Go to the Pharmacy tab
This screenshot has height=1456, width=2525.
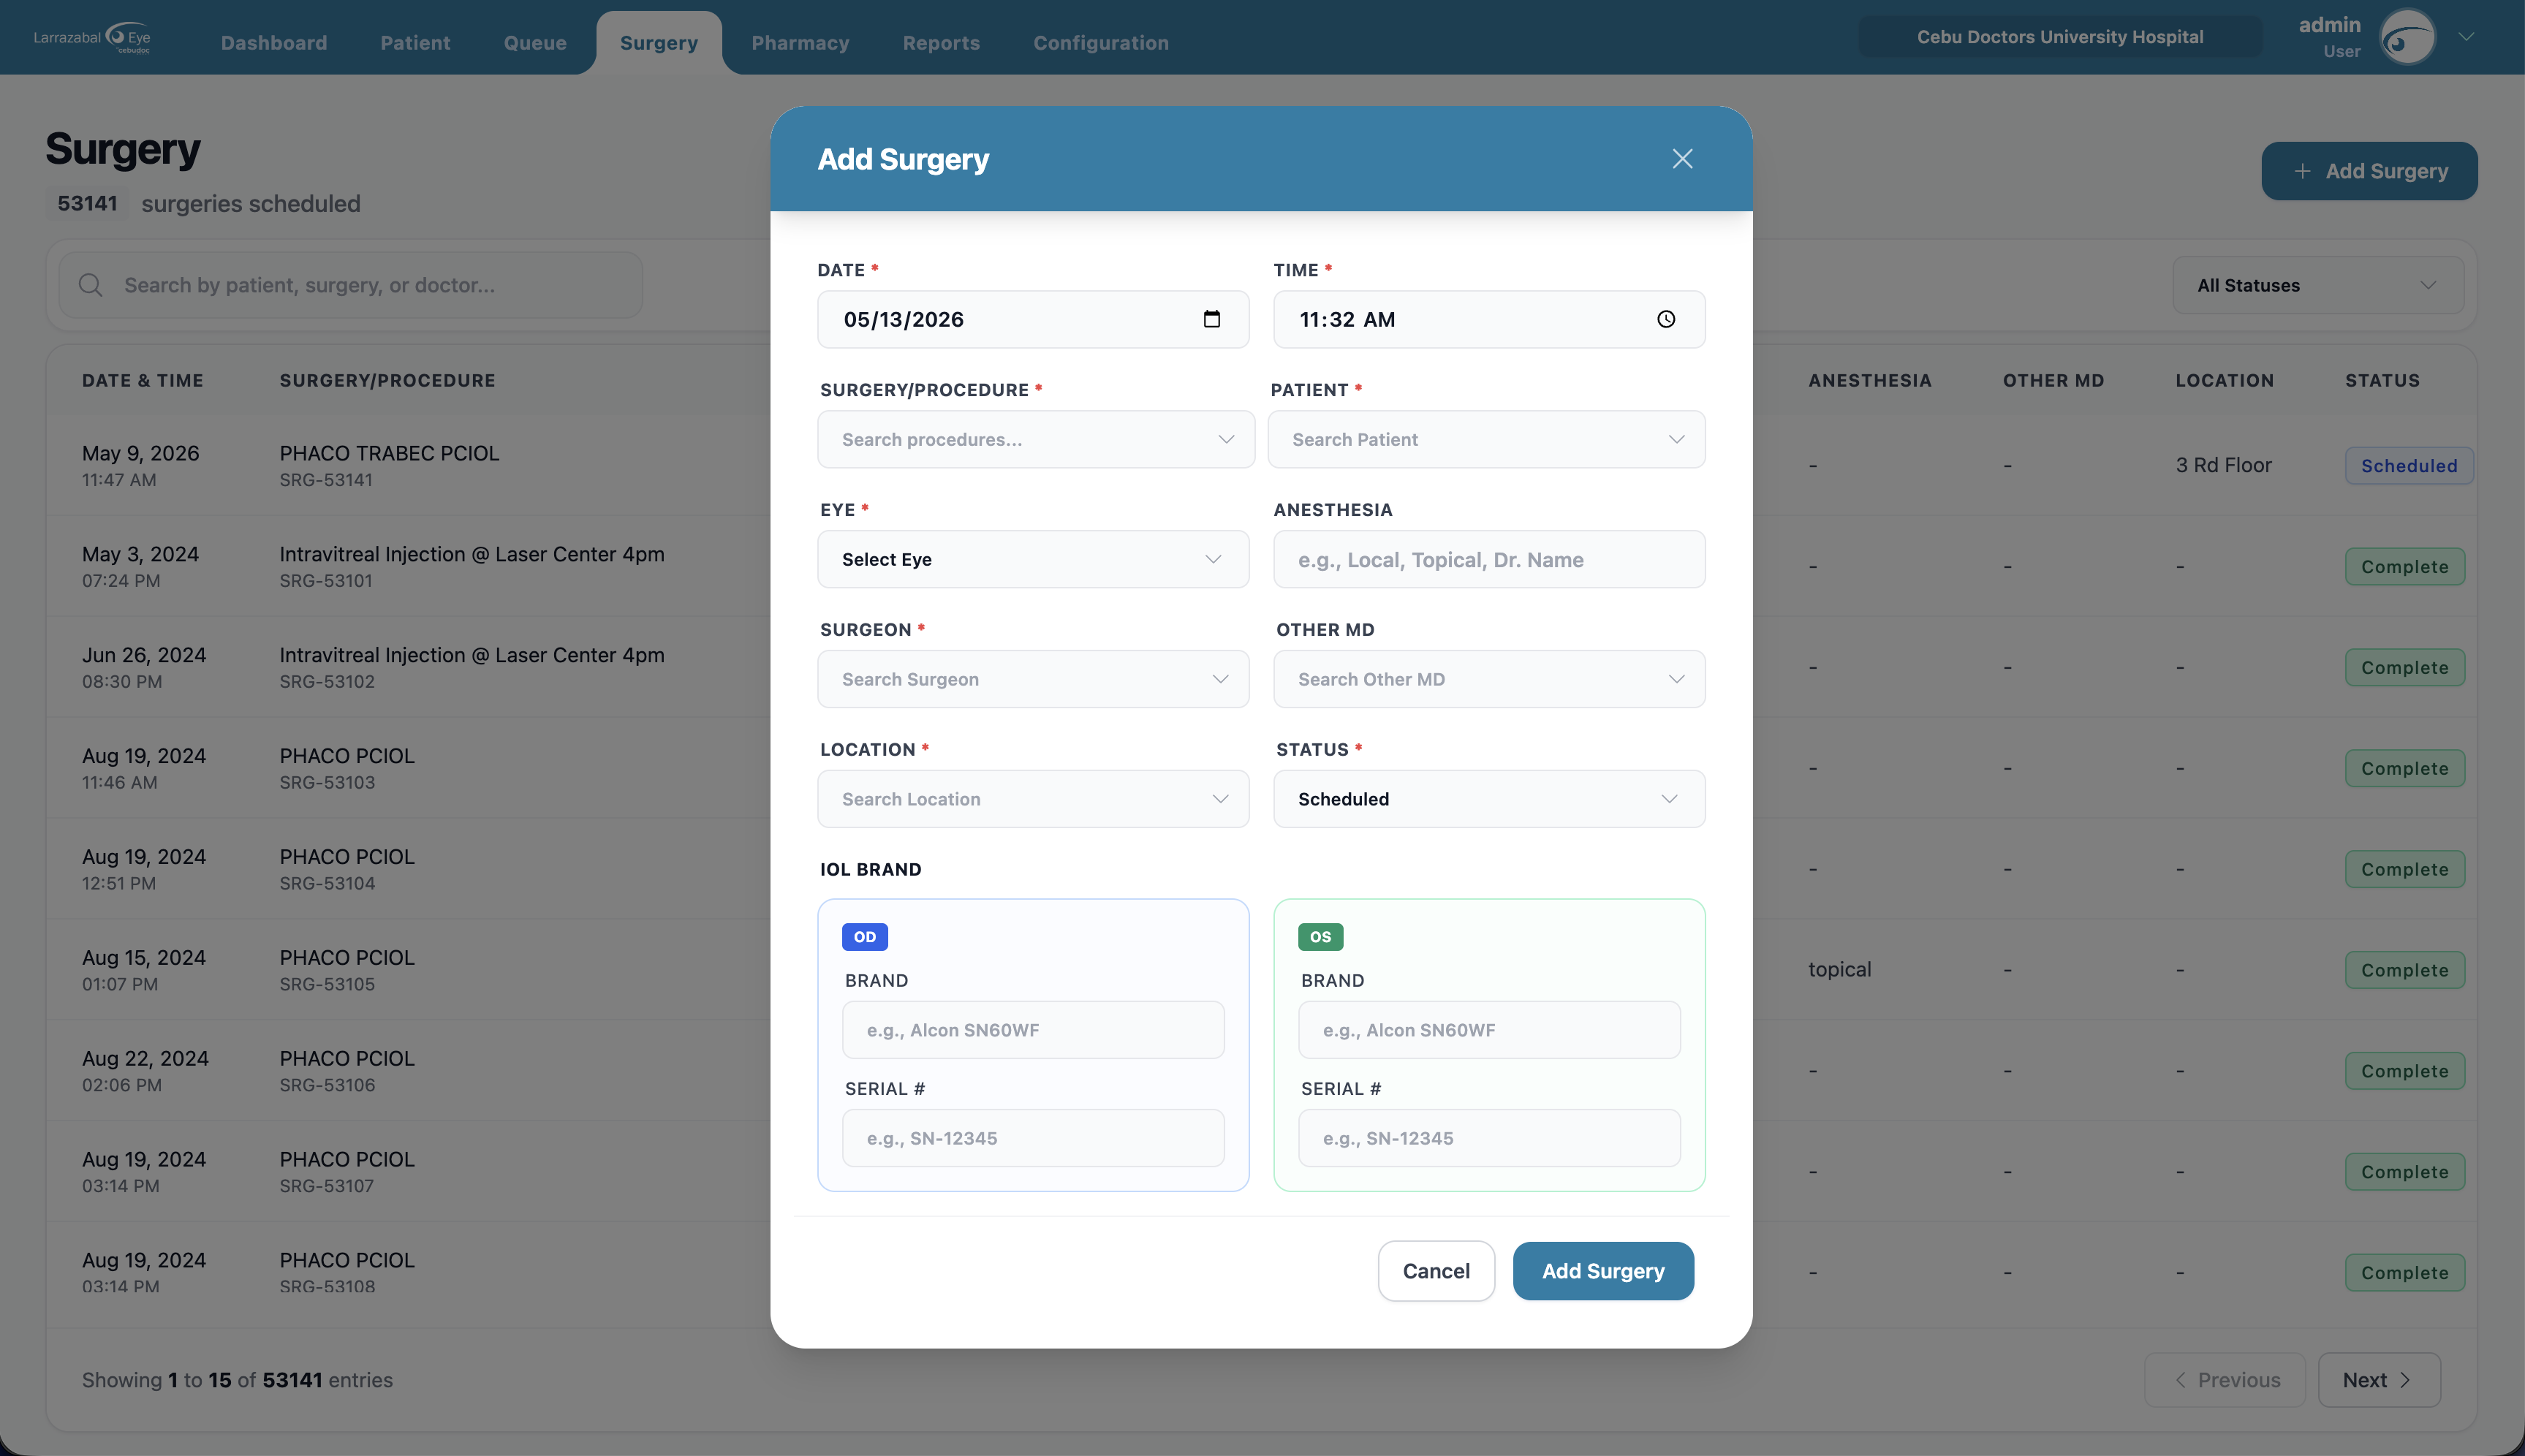pyautogui.click(x=800, y=43)
